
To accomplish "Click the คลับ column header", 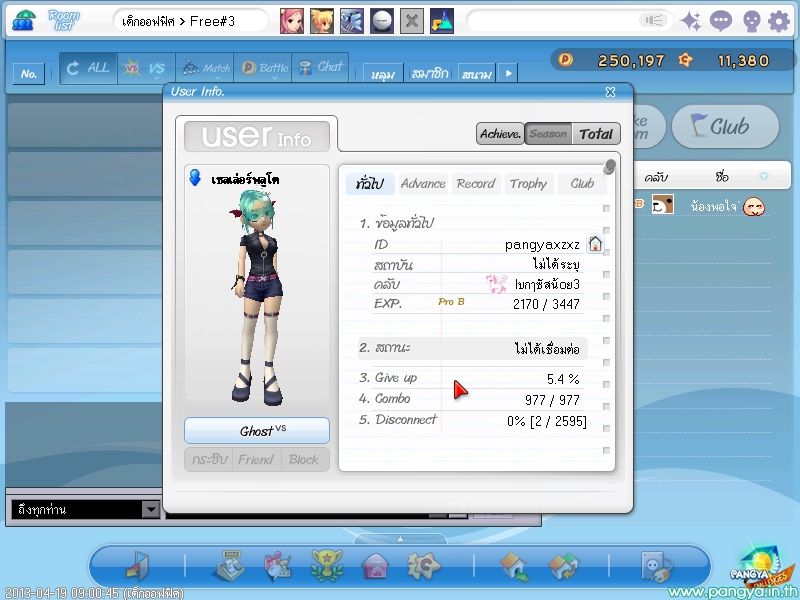I will pyautogui.click(x=656, y=177).
